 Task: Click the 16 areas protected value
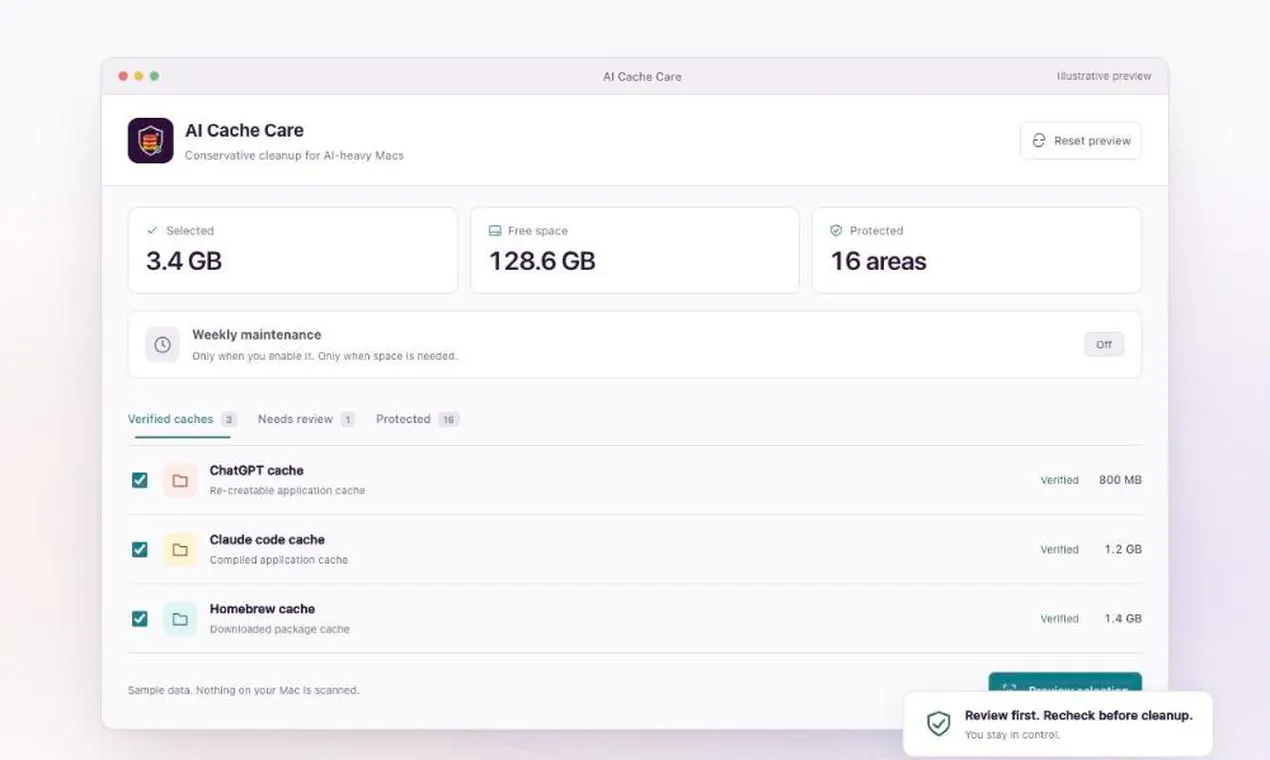tap(879, 261)
